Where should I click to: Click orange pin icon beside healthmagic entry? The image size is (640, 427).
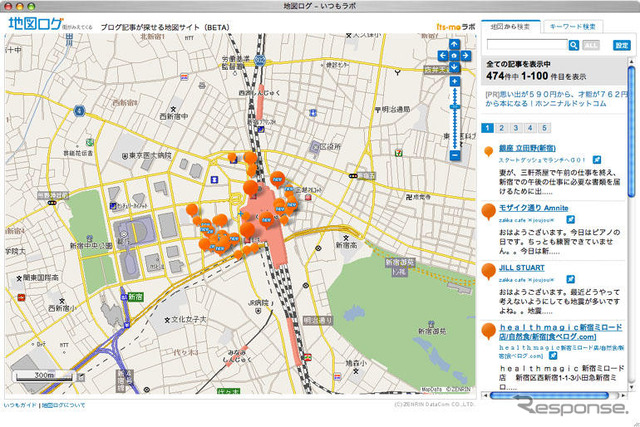[489, 331]
